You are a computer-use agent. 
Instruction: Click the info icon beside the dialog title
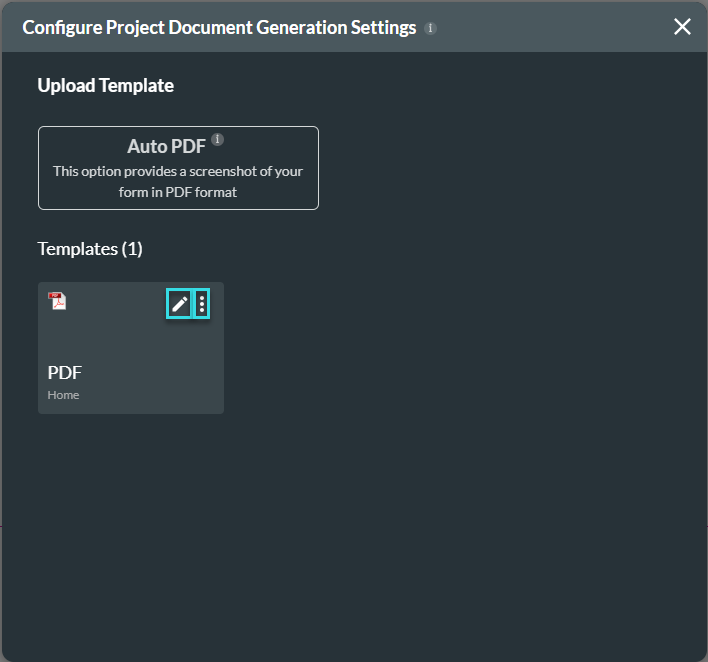431,28
